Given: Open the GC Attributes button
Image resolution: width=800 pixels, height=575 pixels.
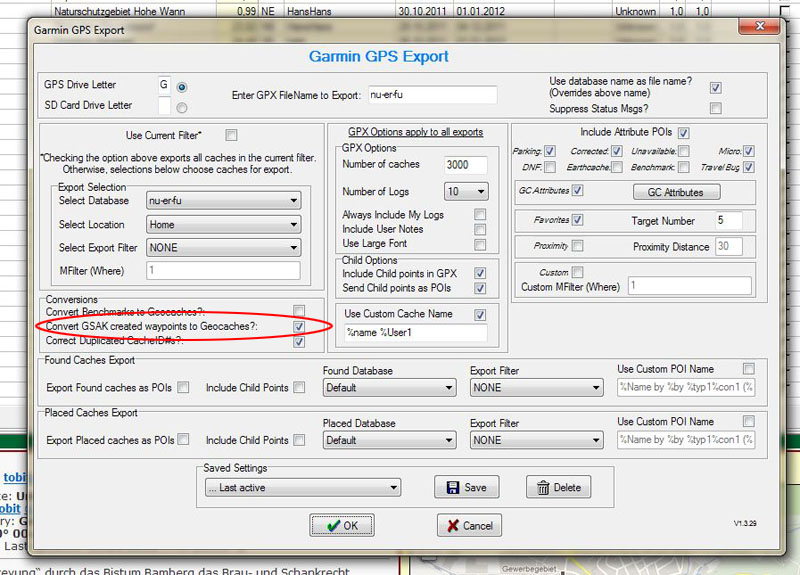Looking at the screenshot, I should [x=677, y=192].
